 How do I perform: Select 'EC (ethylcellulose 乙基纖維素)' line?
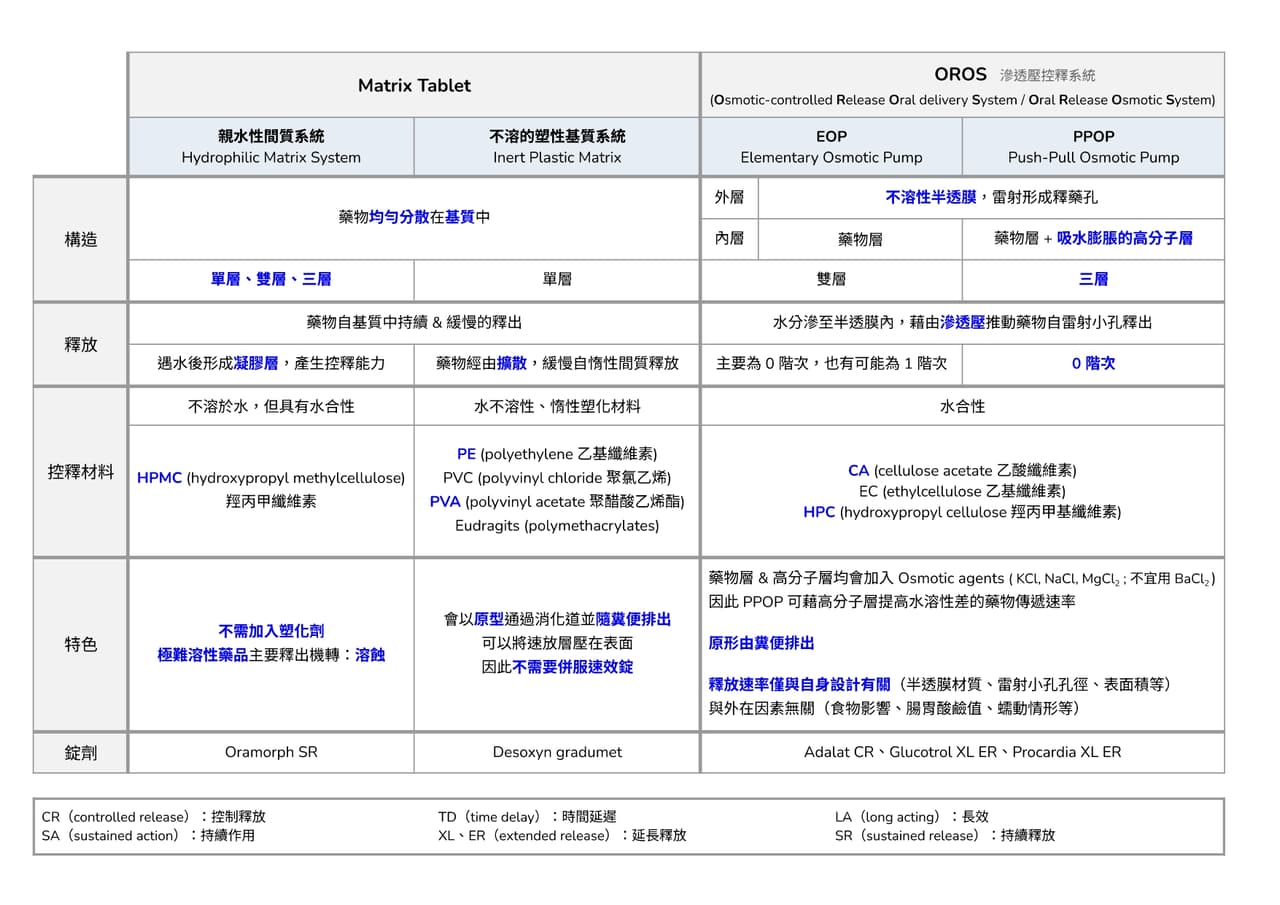coord(962,492)
